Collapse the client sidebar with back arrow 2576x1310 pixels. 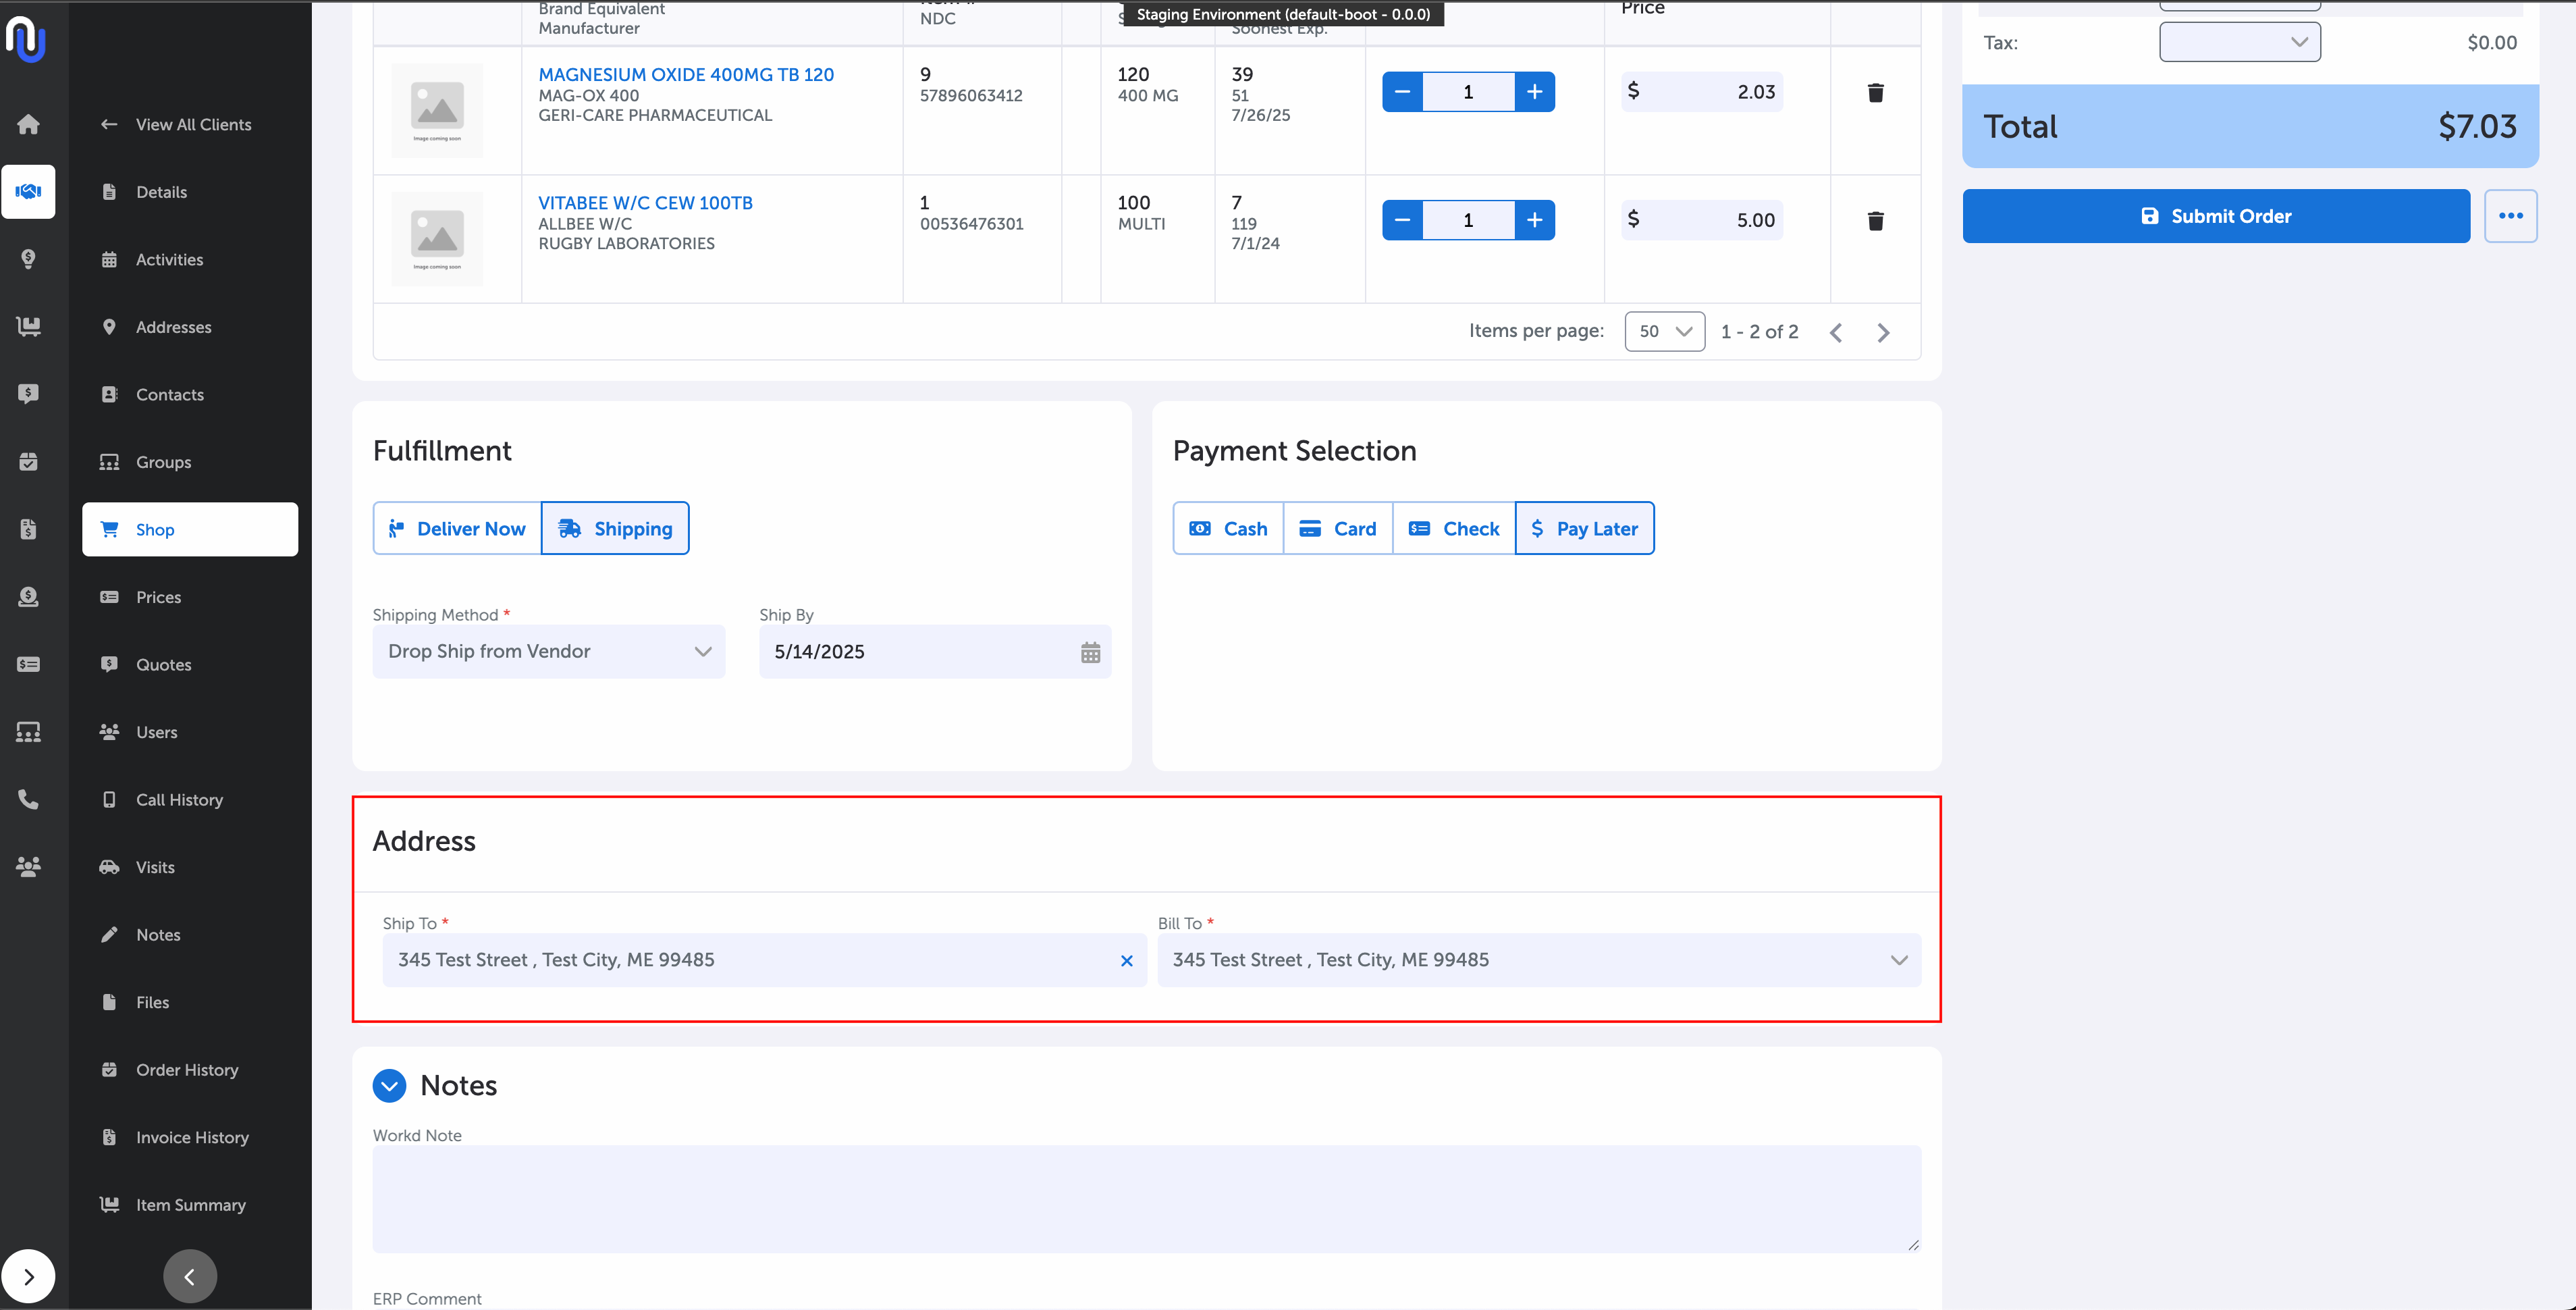(x=189, y=1275)
